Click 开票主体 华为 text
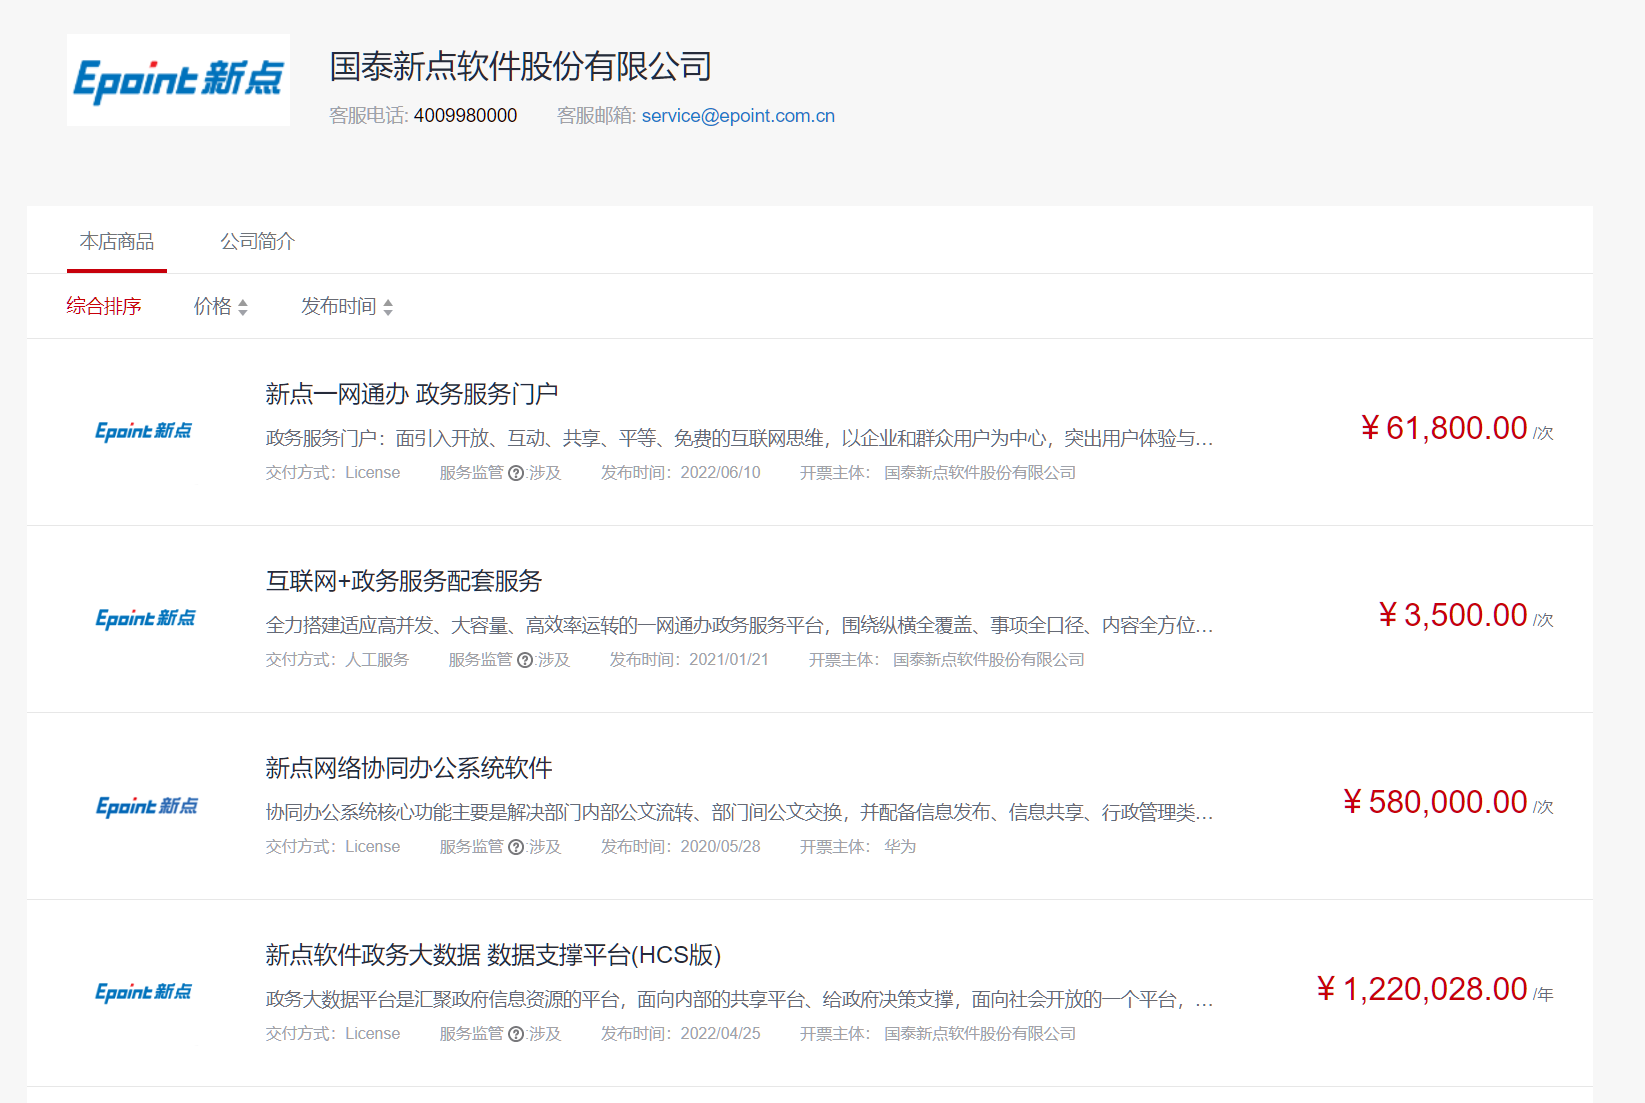1645x1103 pixels. [x=858, y=847]
